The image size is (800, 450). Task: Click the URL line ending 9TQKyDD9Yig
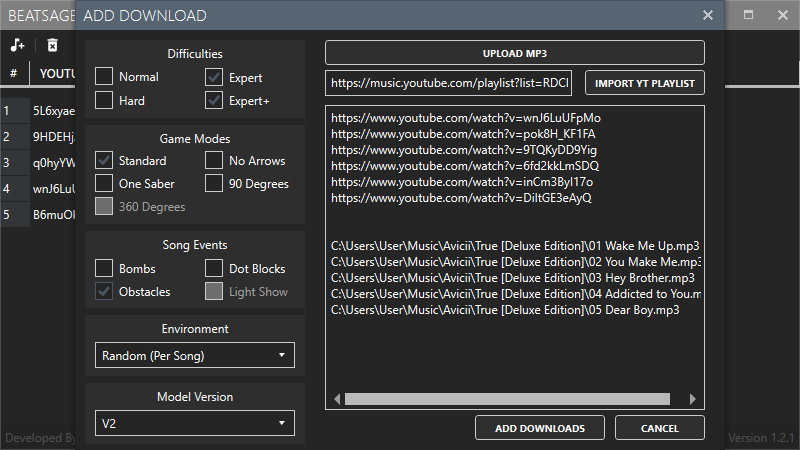464,150
